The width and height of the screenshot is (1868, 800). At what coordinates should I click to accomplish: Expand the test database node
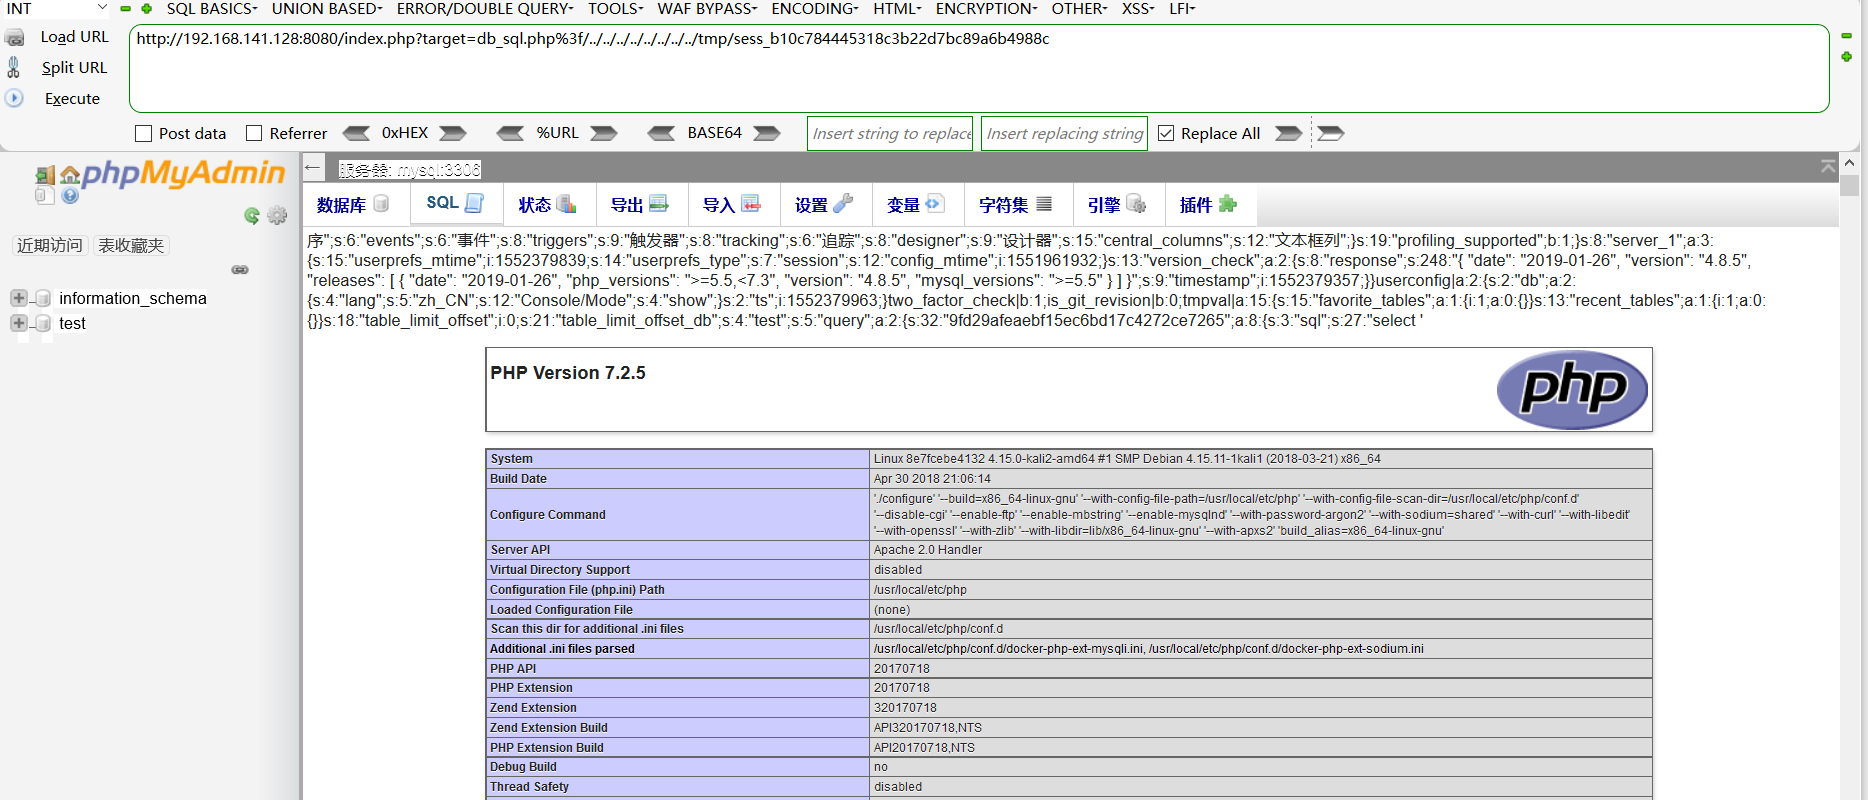tap(18, 323)
